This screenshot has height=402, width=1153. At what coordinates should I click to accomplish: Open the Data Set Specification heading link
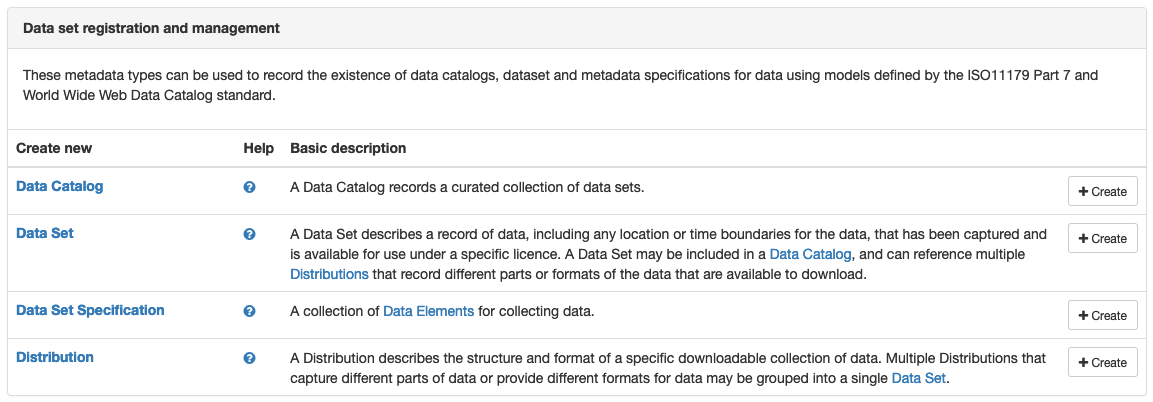pos(90,310)
